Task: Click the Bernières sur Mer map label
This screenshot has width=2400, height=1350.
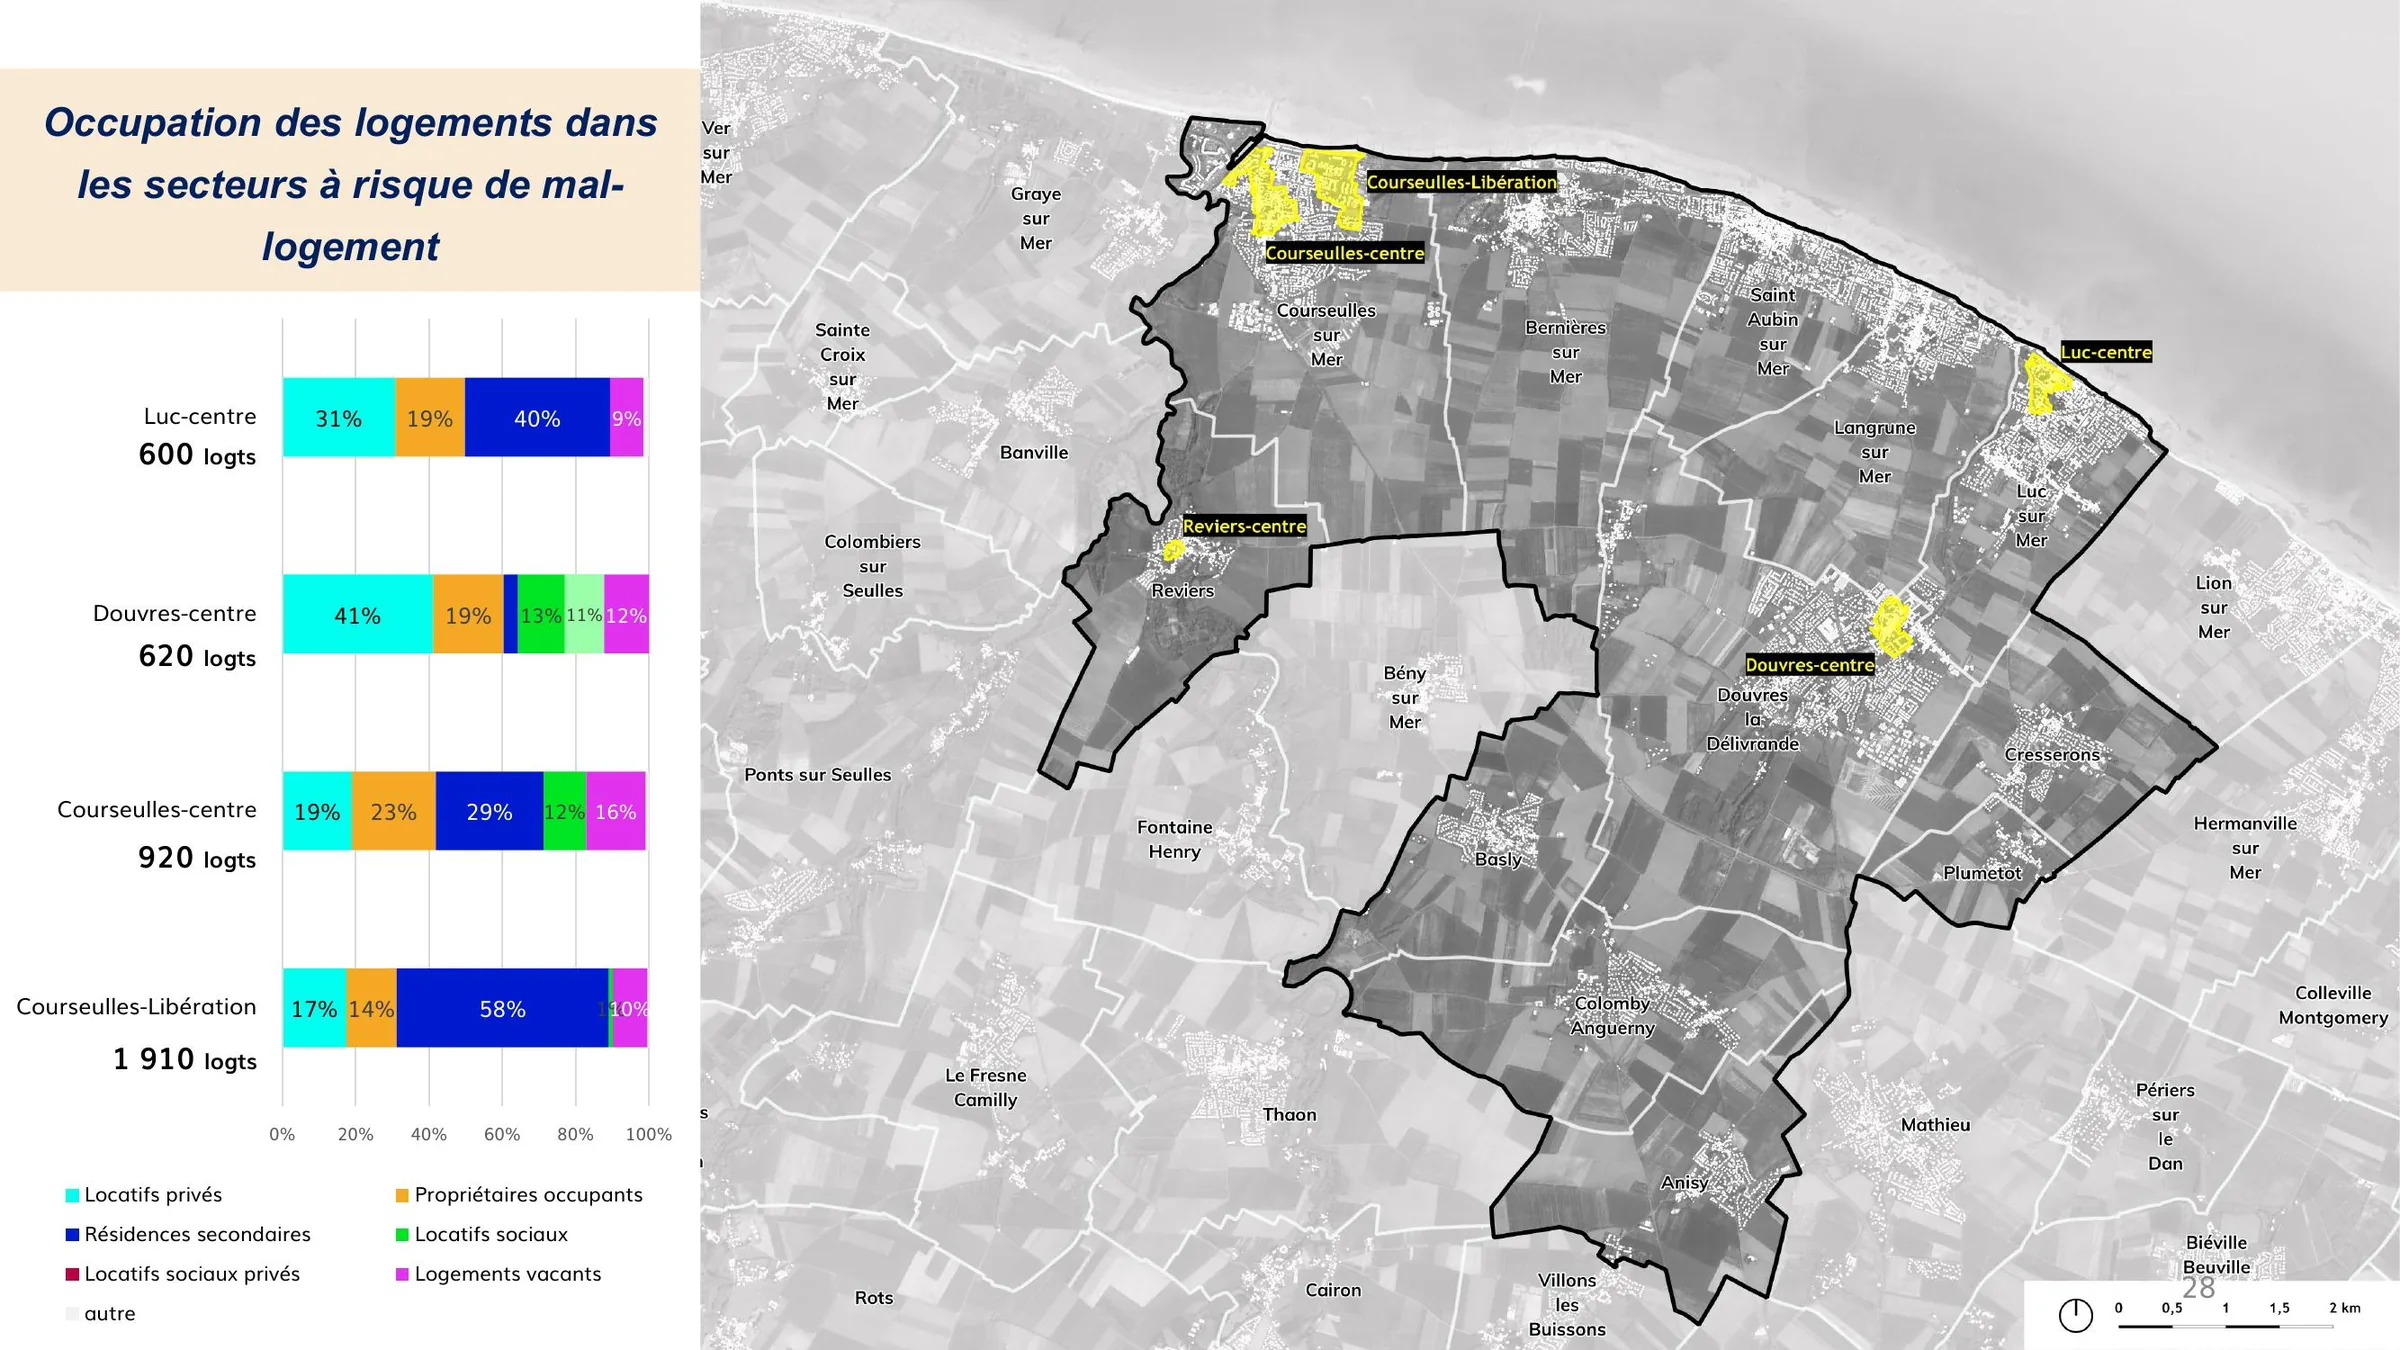Action: click(x=1566, y=352)
